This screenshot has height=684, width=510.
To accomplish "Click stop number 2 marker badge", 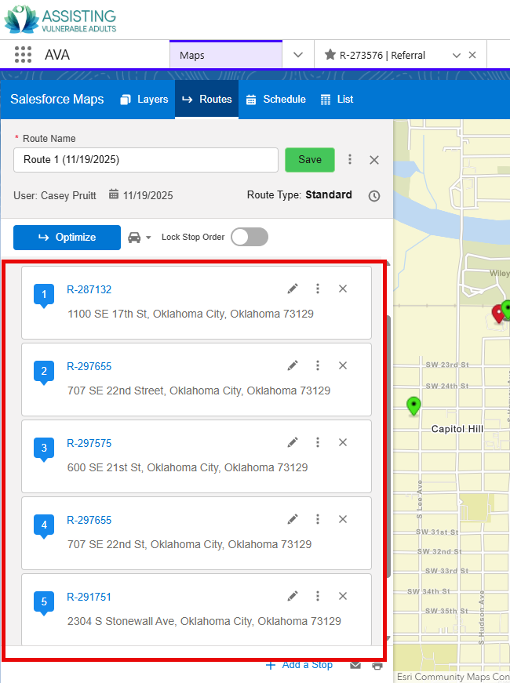I will coord(44,372).
